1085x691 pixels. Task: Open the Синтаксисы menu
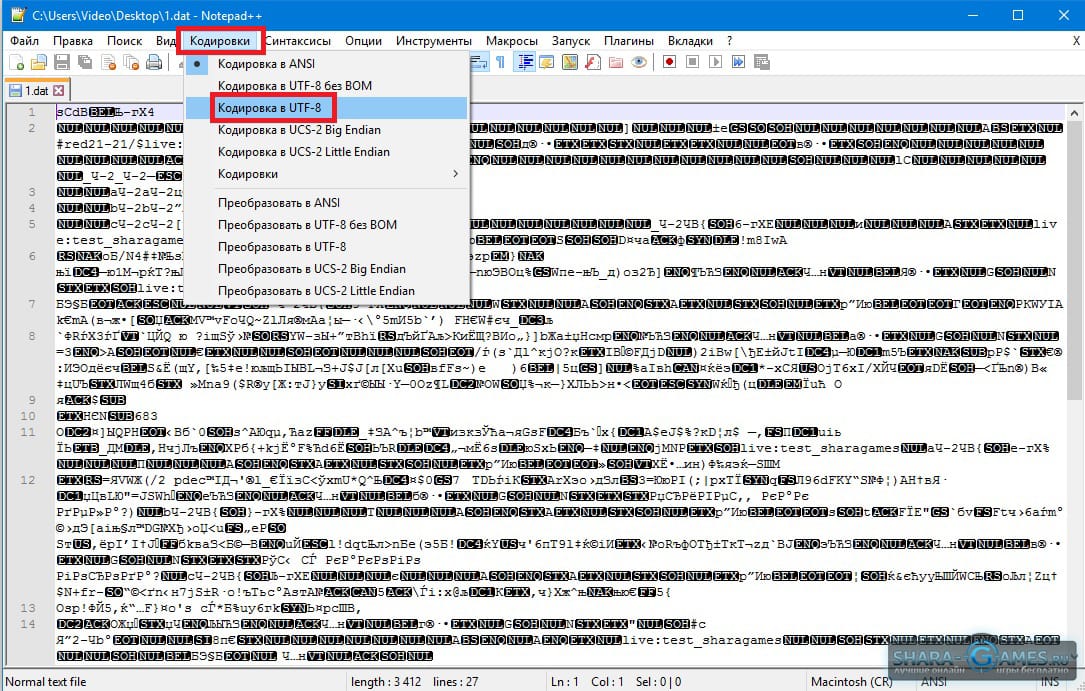click(x=298, y=41)
